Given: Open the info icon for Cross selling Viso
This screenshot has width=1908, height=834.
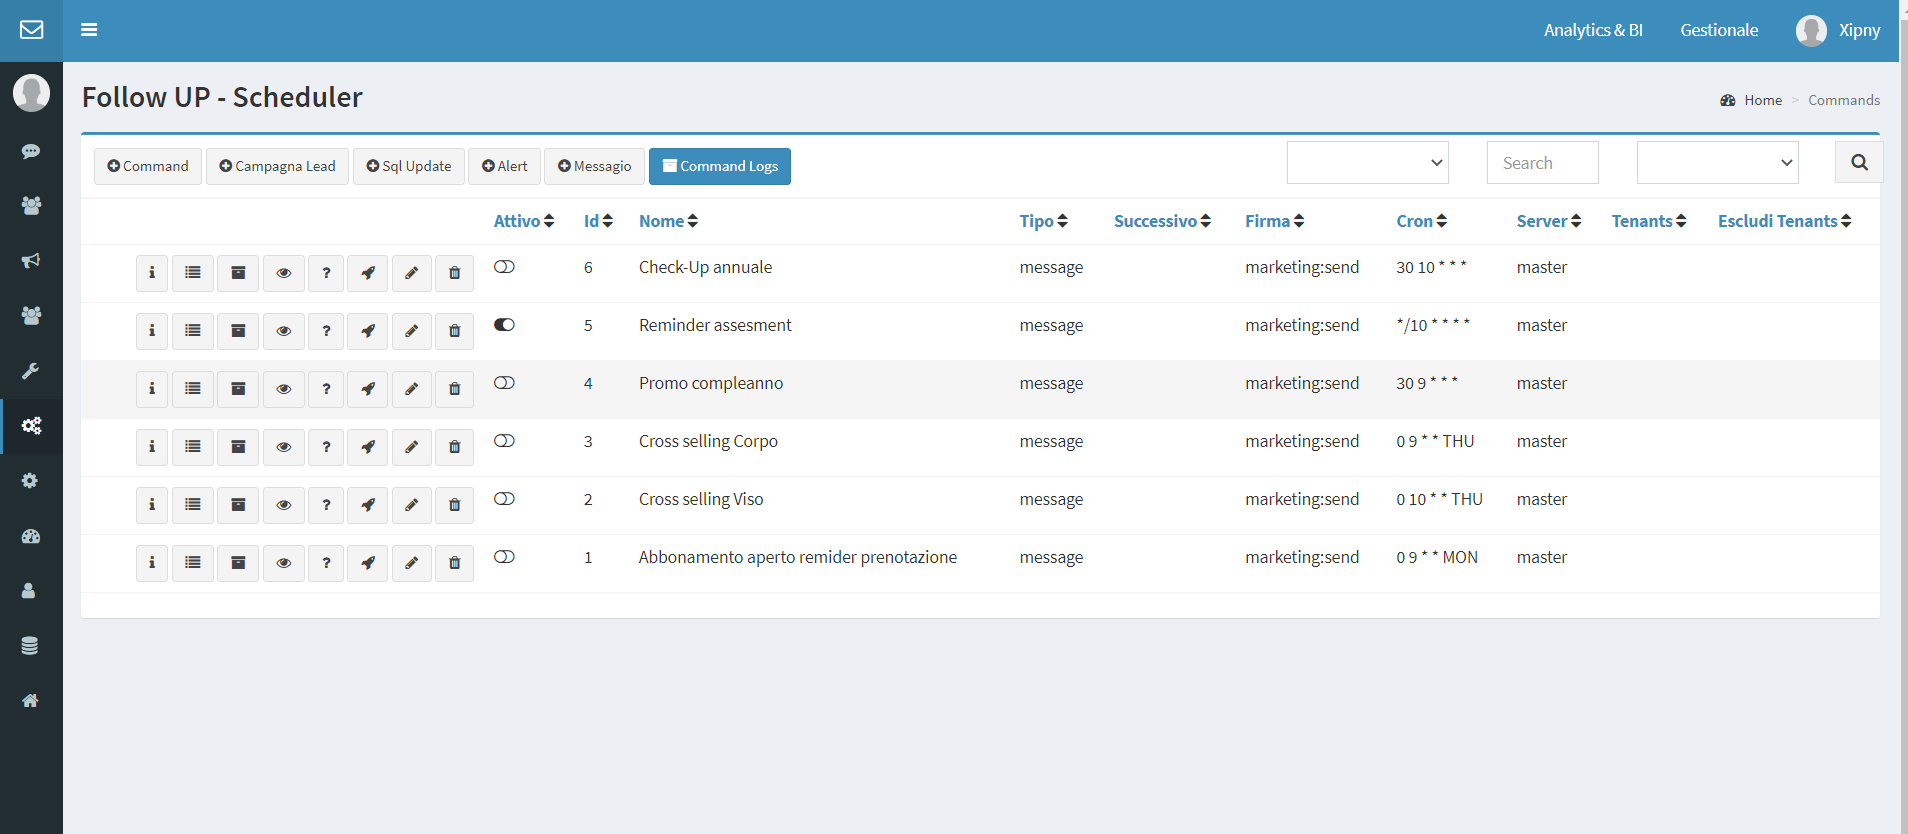Looking at the screenshot, I should coord(152,505).
